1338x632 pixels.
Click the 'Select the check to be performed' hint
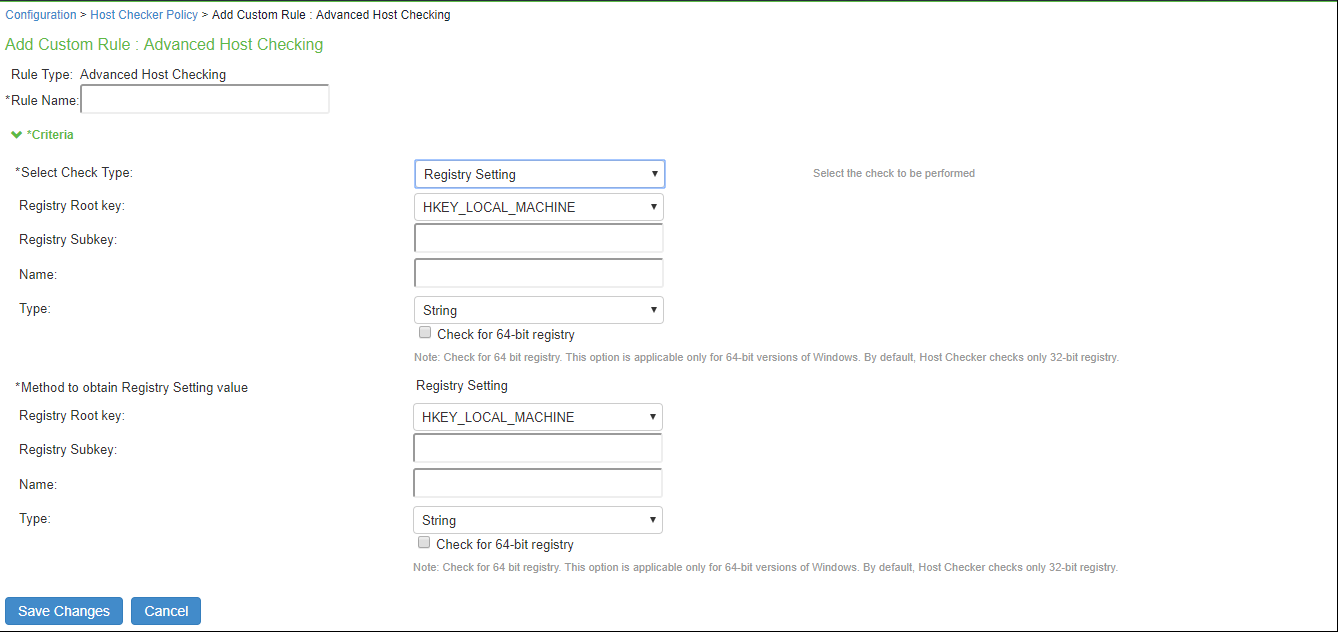pos(894,173)
